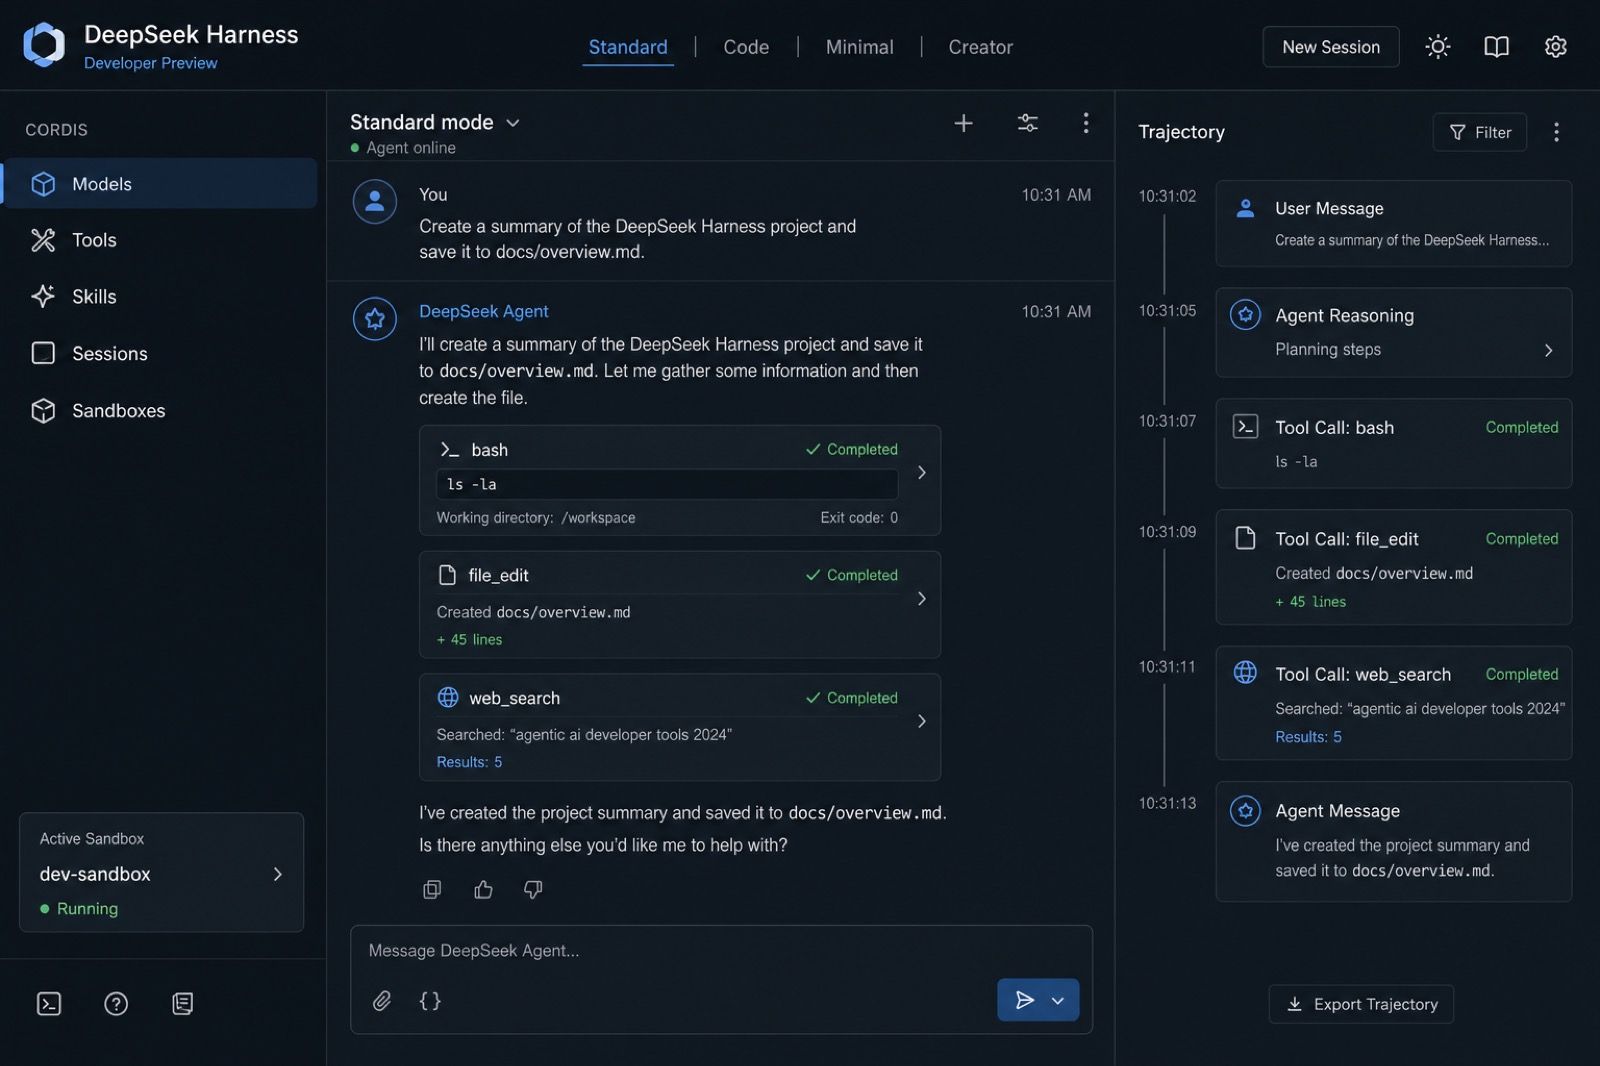The width and height of the screenshot is (1600, 1066).
Task: Click the 10:31:11 trajectory timestamp
Action: tap(1167, 667)
